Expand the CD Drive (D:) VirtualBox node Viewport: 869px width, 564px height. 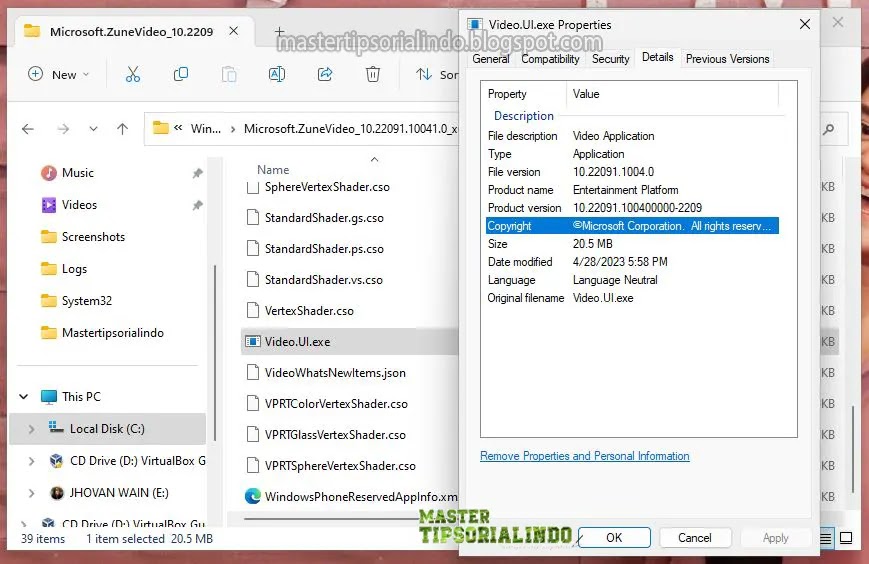[x=32, y=461]
